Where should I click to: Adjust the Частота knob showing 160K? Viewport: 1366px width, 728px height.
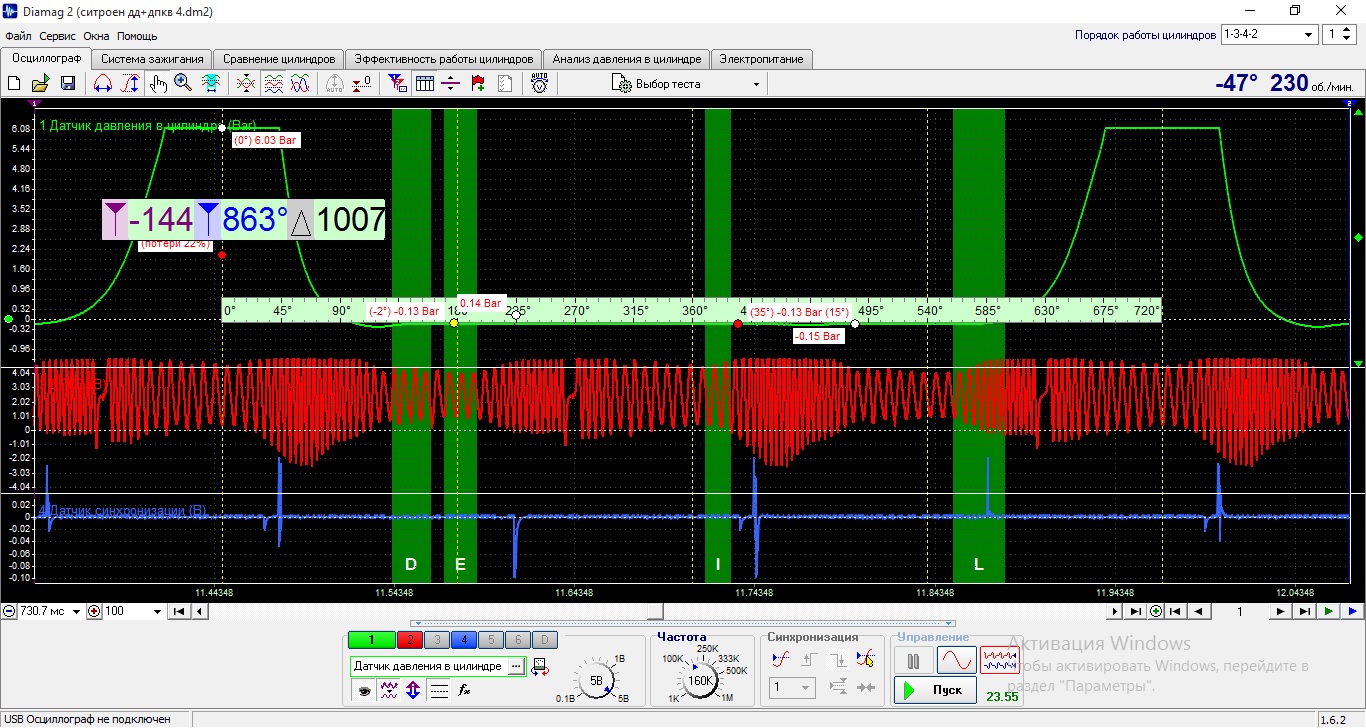coord(699,680)
